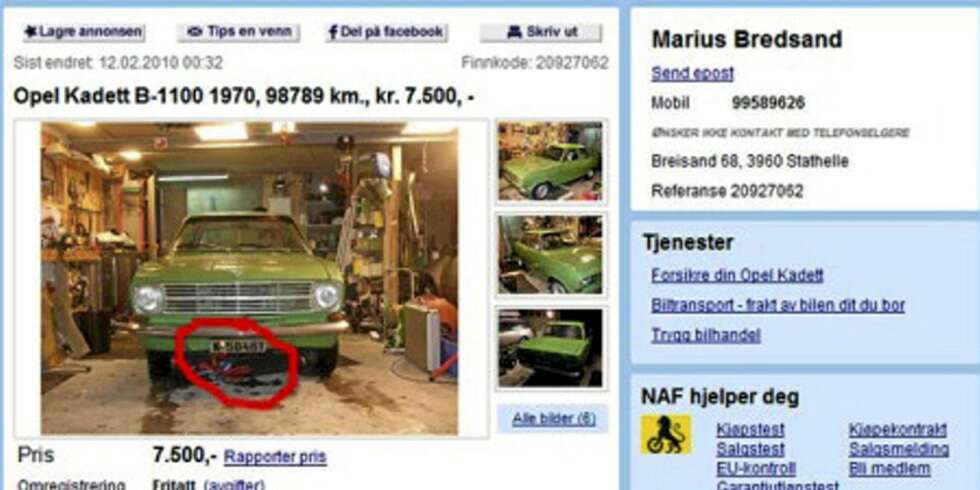Click the envelope icon on Tips en venn
This screenshot has height=490, width=980.
194,32
